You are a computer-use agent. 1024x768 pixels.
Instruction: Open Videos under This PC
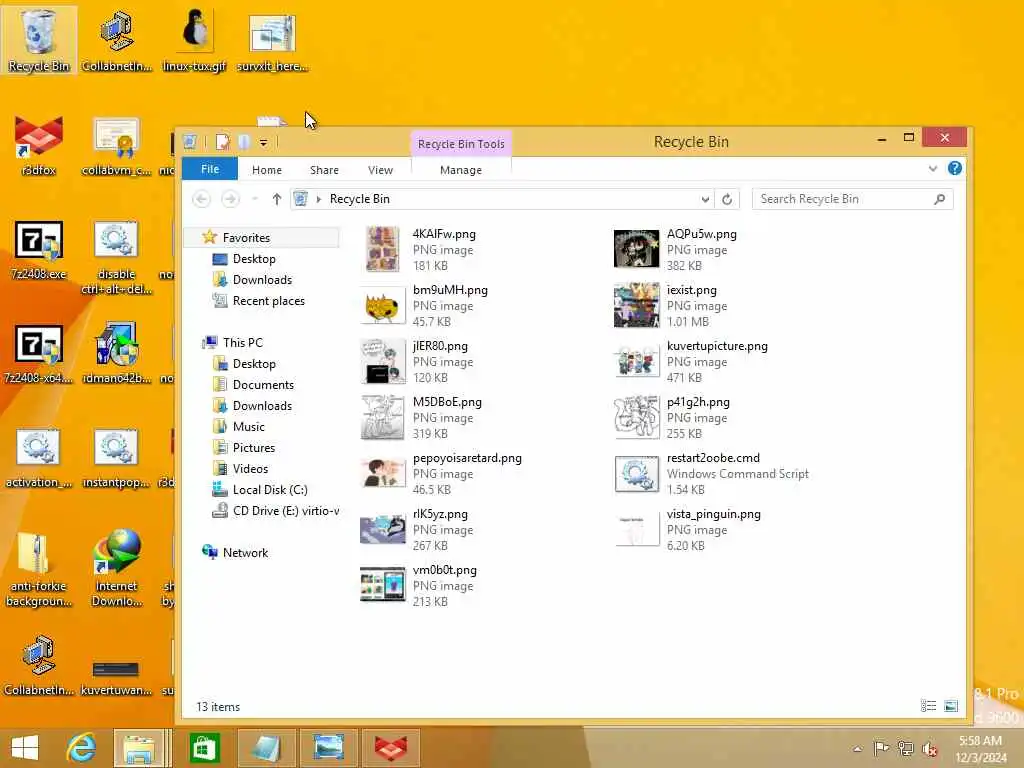tap(250, 468)
